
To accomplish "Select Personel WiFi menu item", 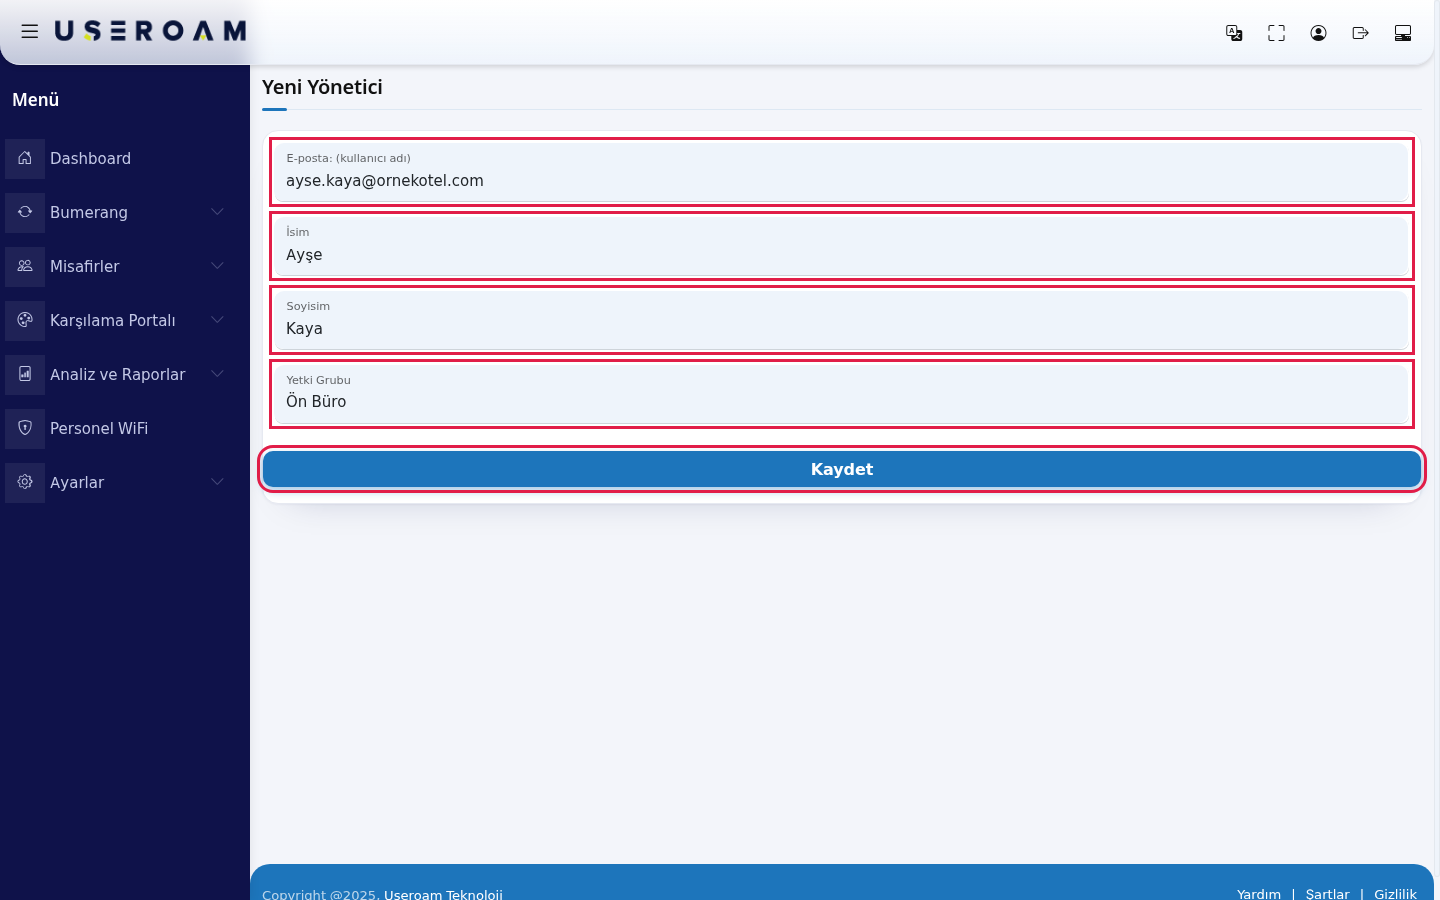I will (x=99, y=428).
